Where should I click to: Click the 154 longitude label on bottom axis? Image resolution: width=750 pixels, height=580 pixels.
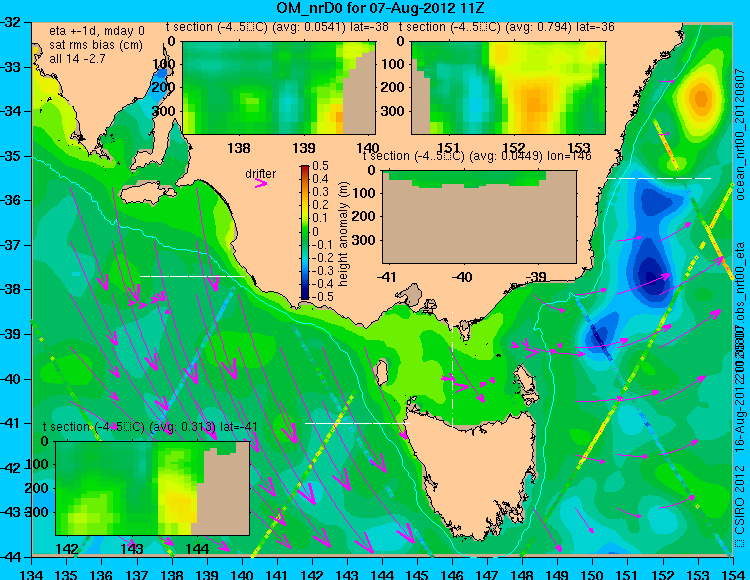coord(732,574)
